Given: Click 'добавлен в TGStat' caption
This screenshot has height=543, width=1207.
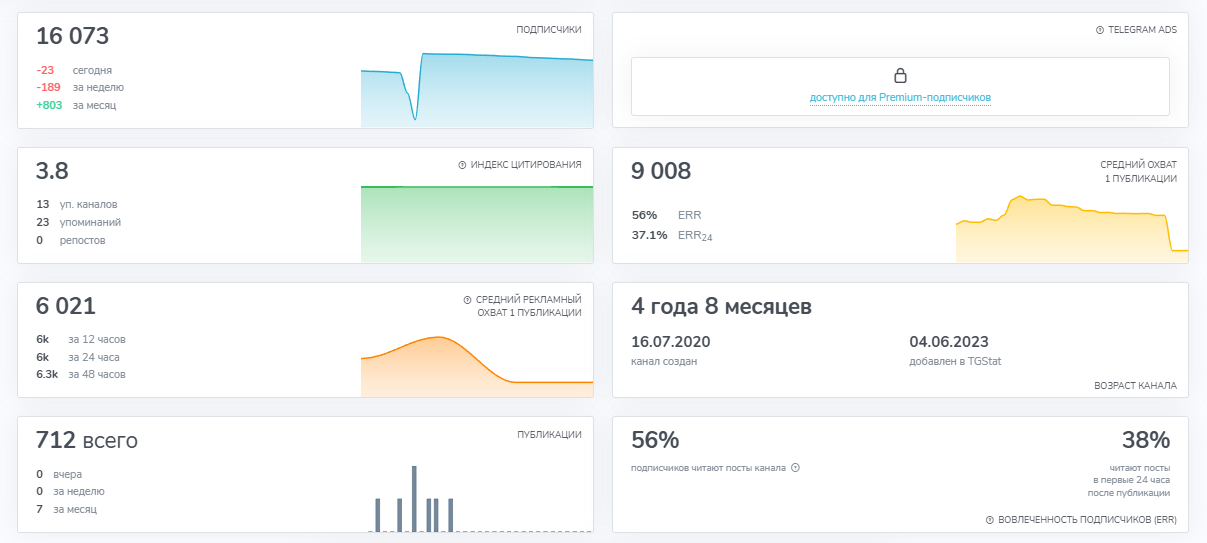Looking at the screenshot, I should [955, 361].
